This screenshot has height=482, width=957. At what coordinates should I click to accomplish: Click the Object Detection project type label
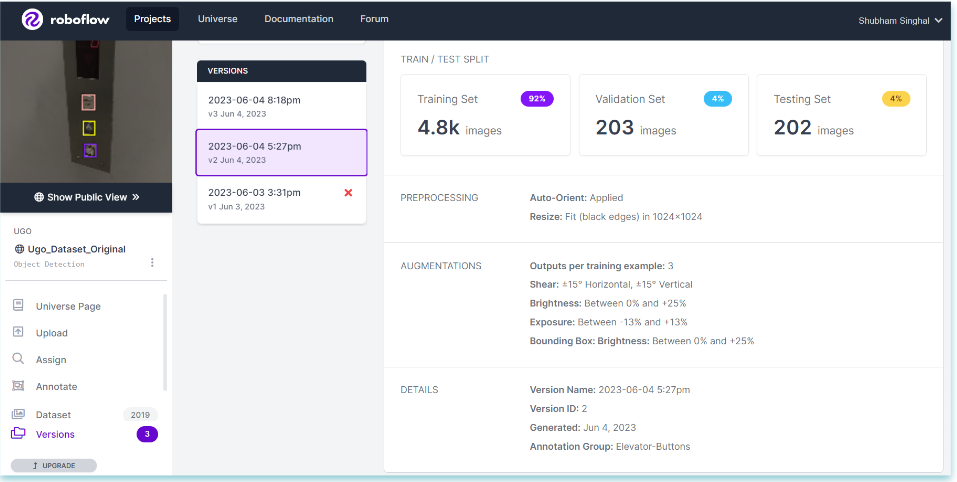49,264
